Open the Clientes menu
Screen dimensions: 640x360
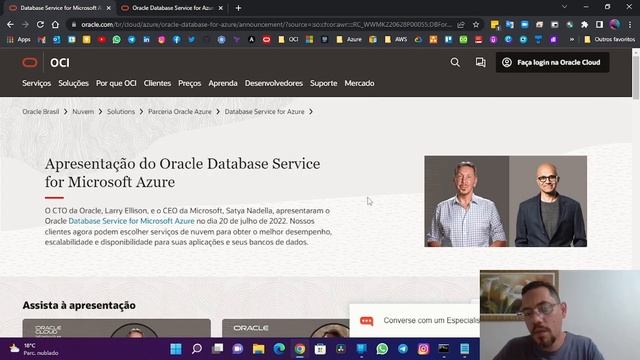point(157,83)
